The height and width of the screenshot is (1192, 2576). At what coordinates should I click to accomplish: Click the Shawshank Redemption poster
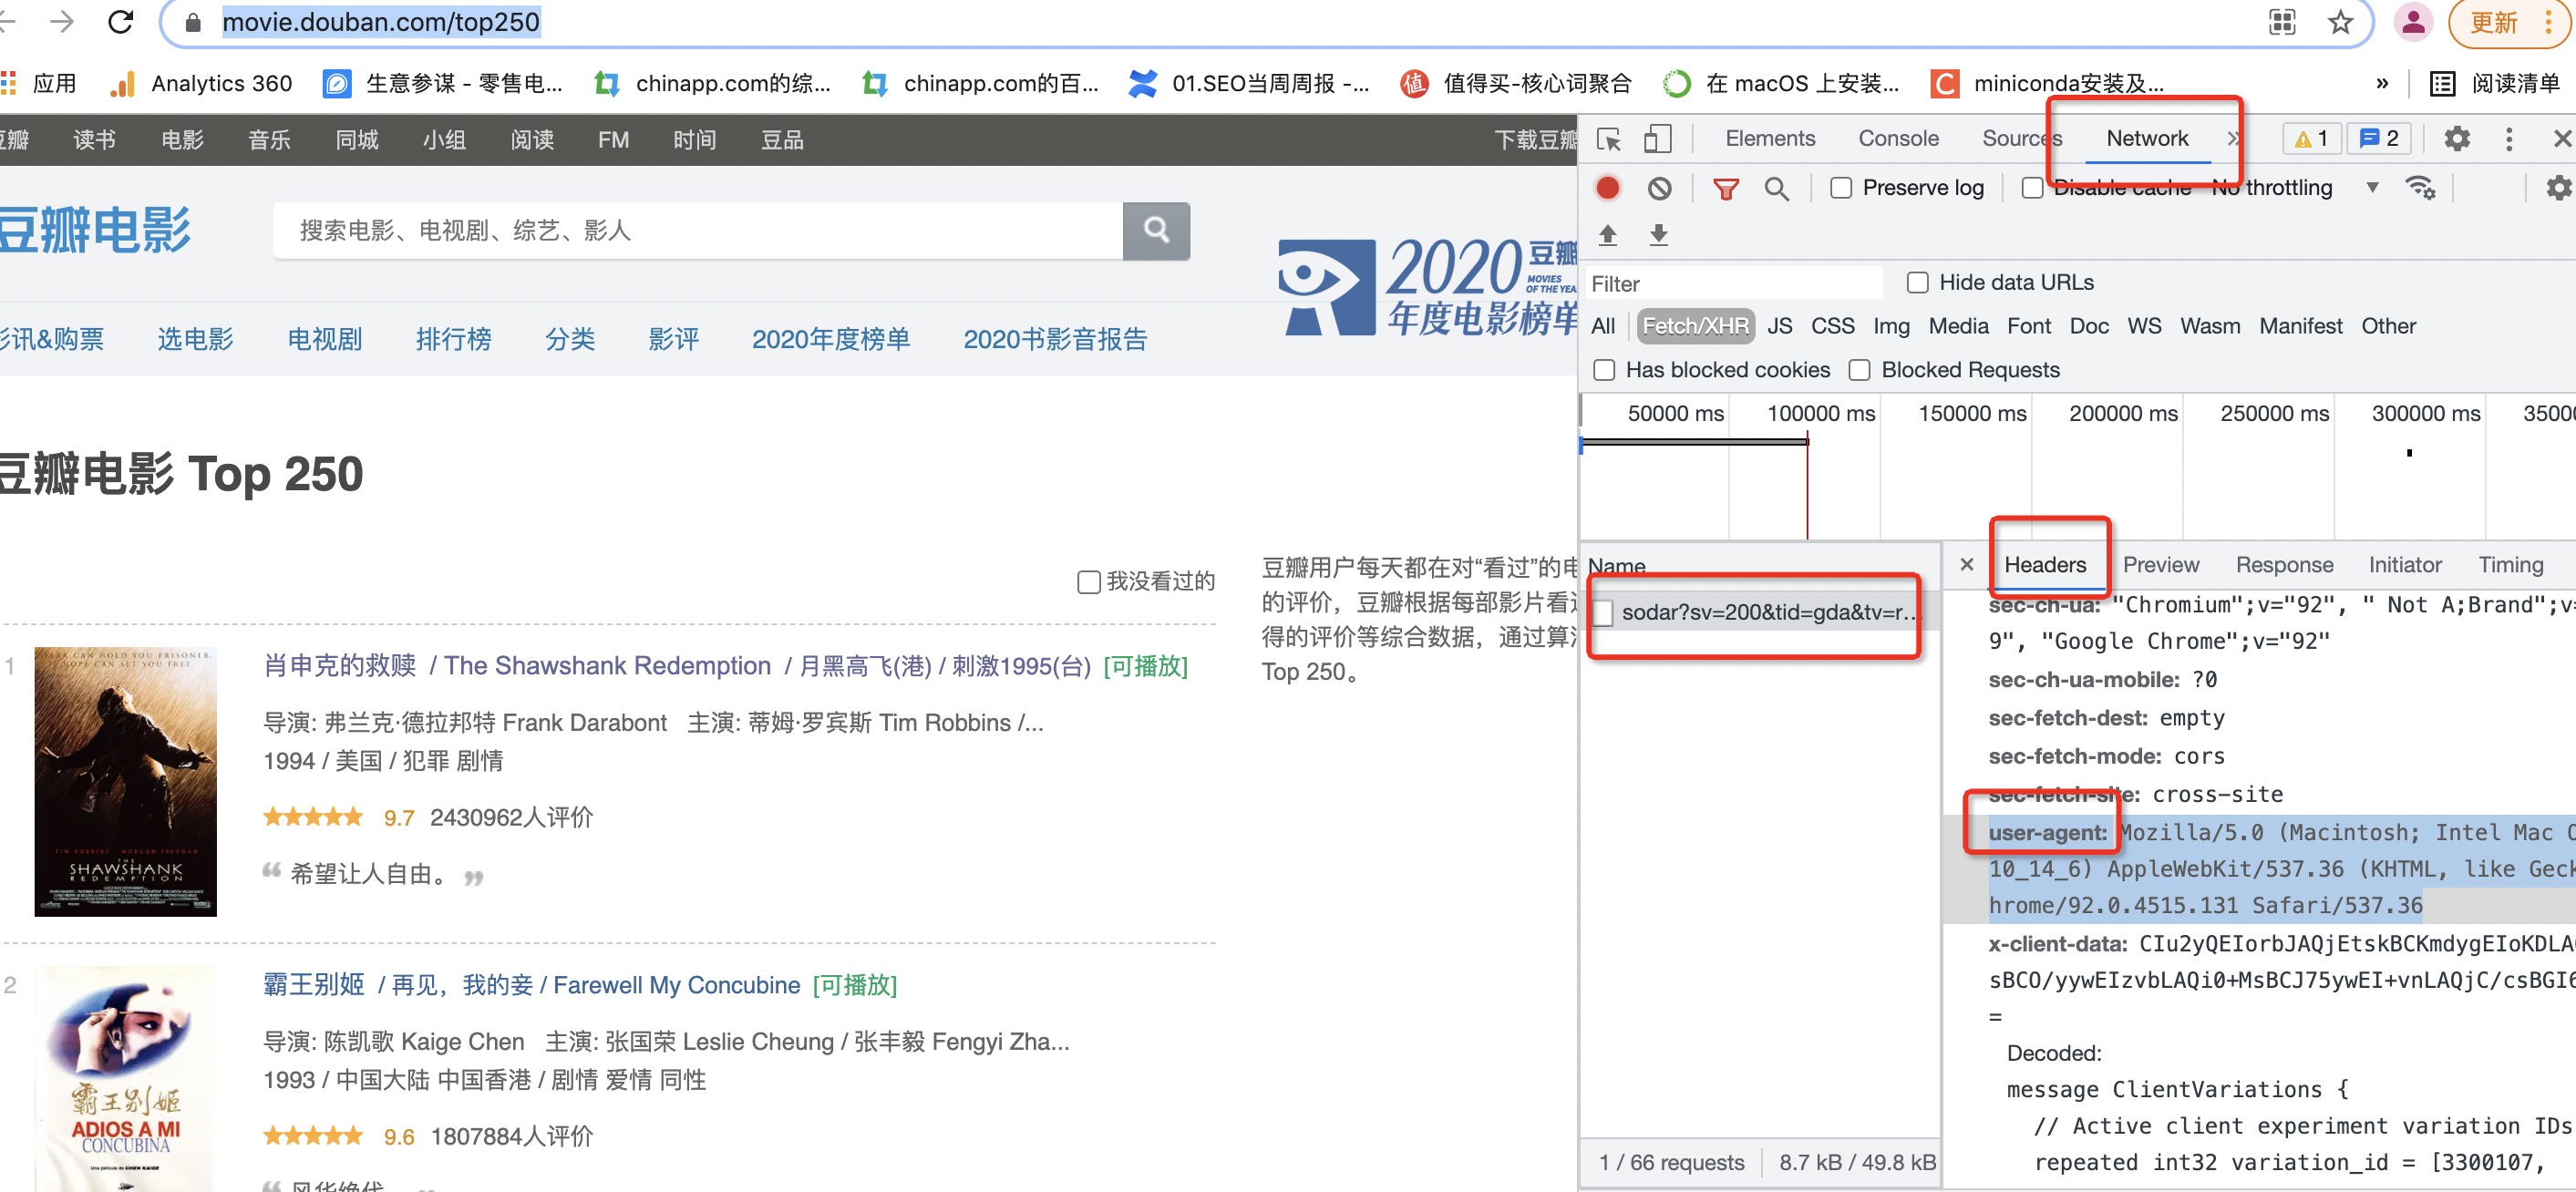[x=126, y=782]
